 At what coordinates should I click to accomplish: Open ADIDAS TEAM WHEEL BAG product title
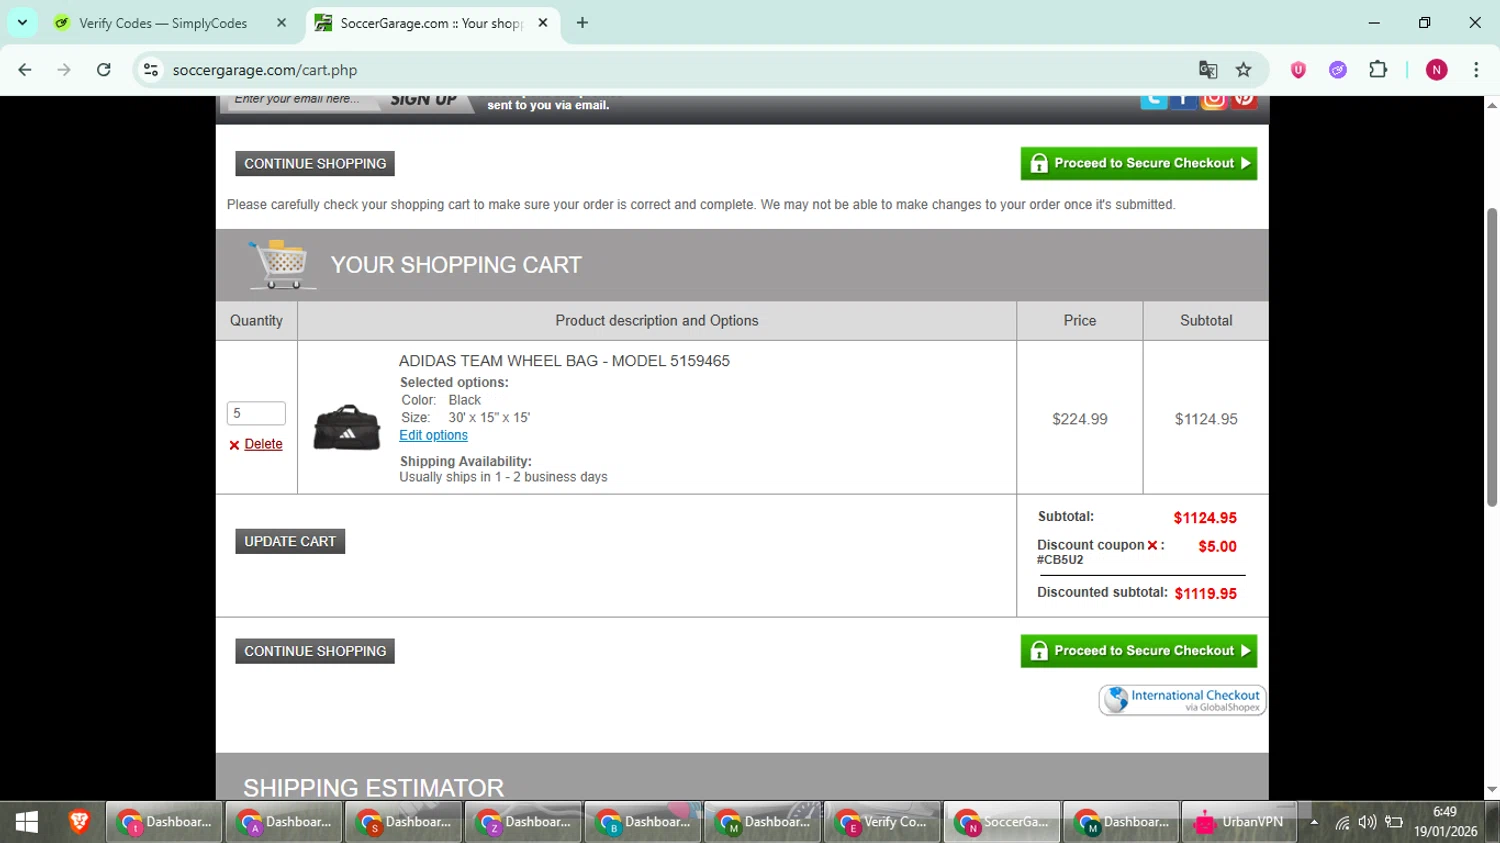564,361
